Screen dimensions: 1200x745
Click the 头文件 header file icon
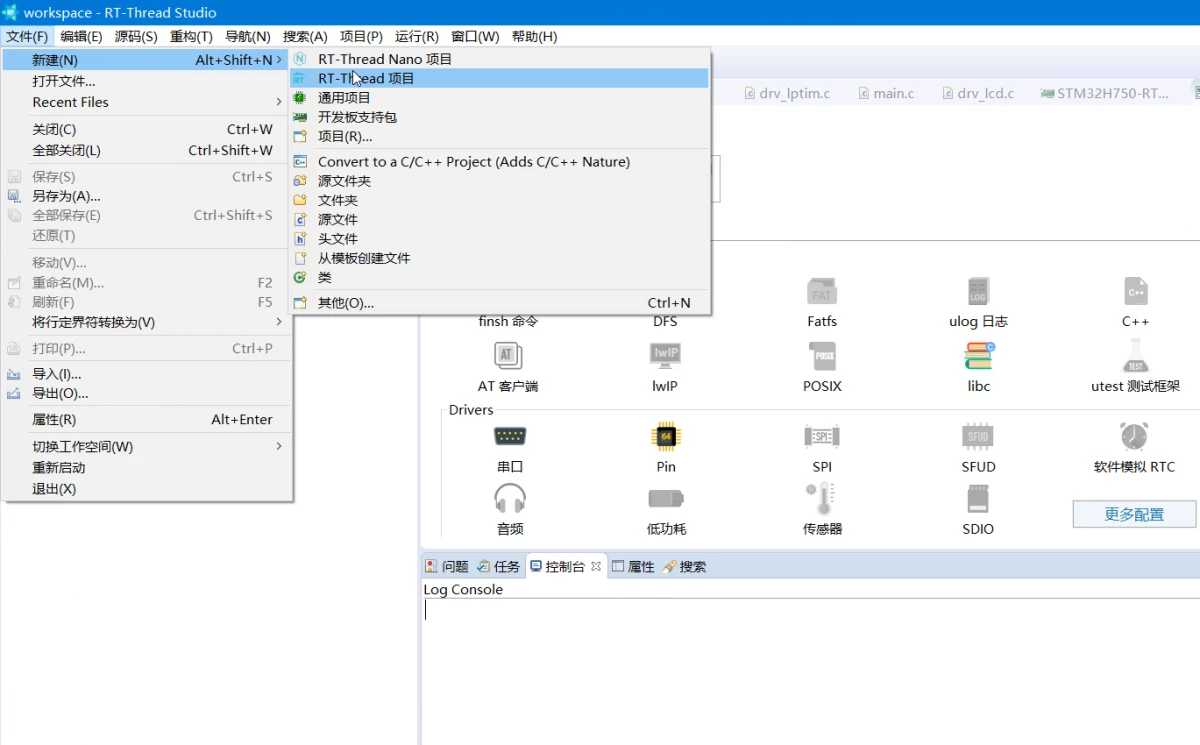[x=299, y=239]
